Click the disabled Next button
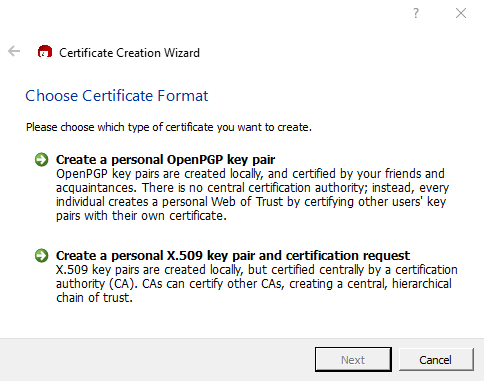 point(353,360)
